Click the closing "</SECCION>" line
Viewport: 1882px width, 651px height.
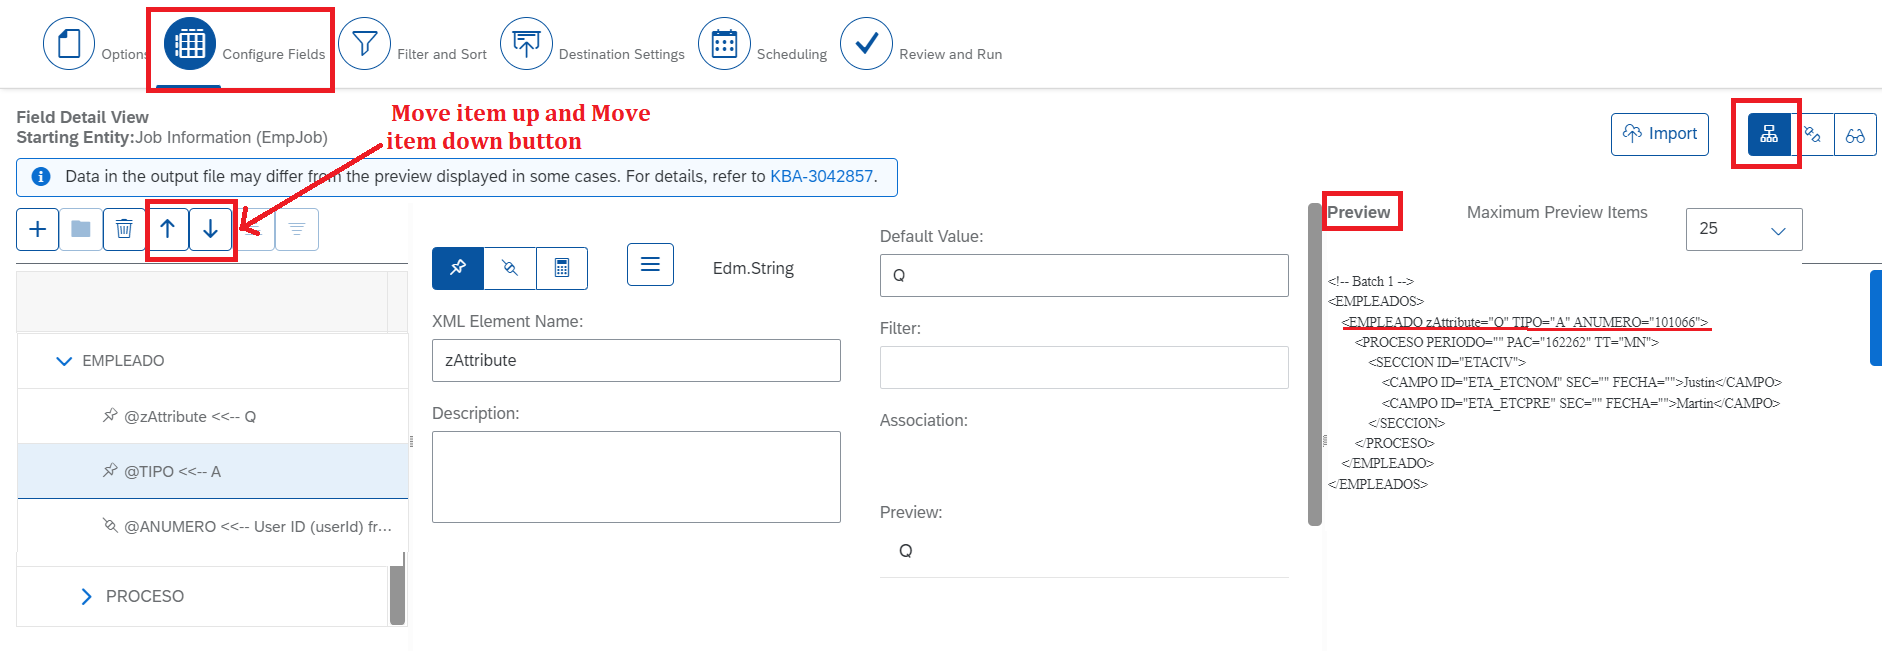1407,423
